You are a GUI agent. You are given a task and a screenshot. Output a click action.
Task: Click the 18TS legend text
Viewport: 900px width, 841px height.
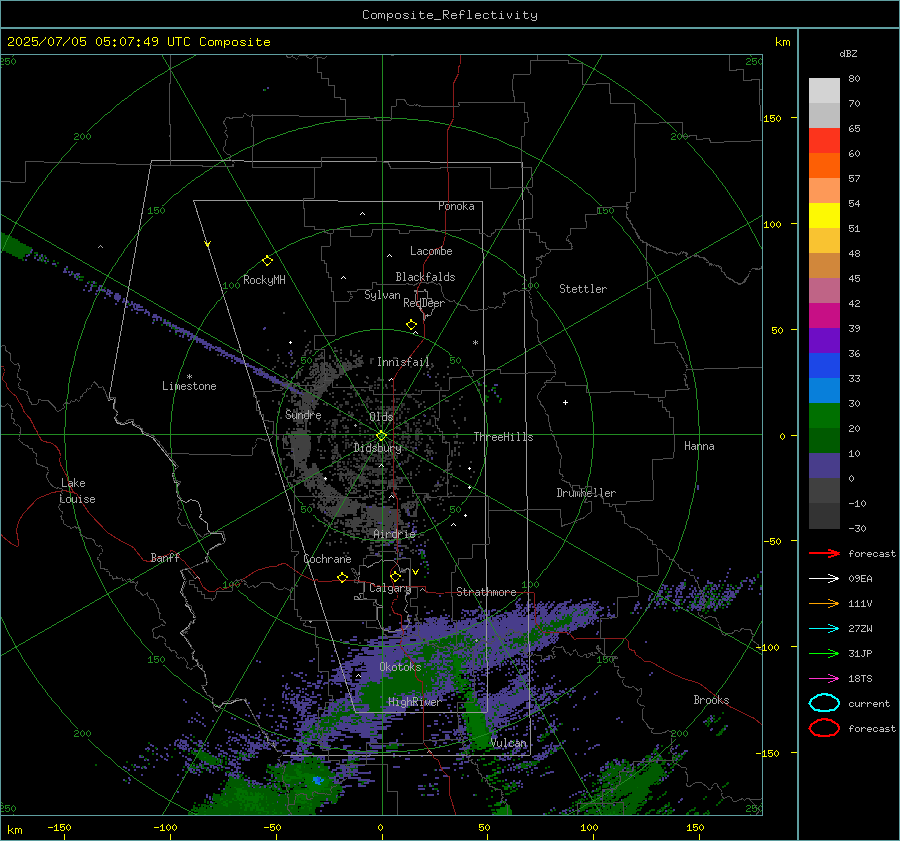click(860, 679)
